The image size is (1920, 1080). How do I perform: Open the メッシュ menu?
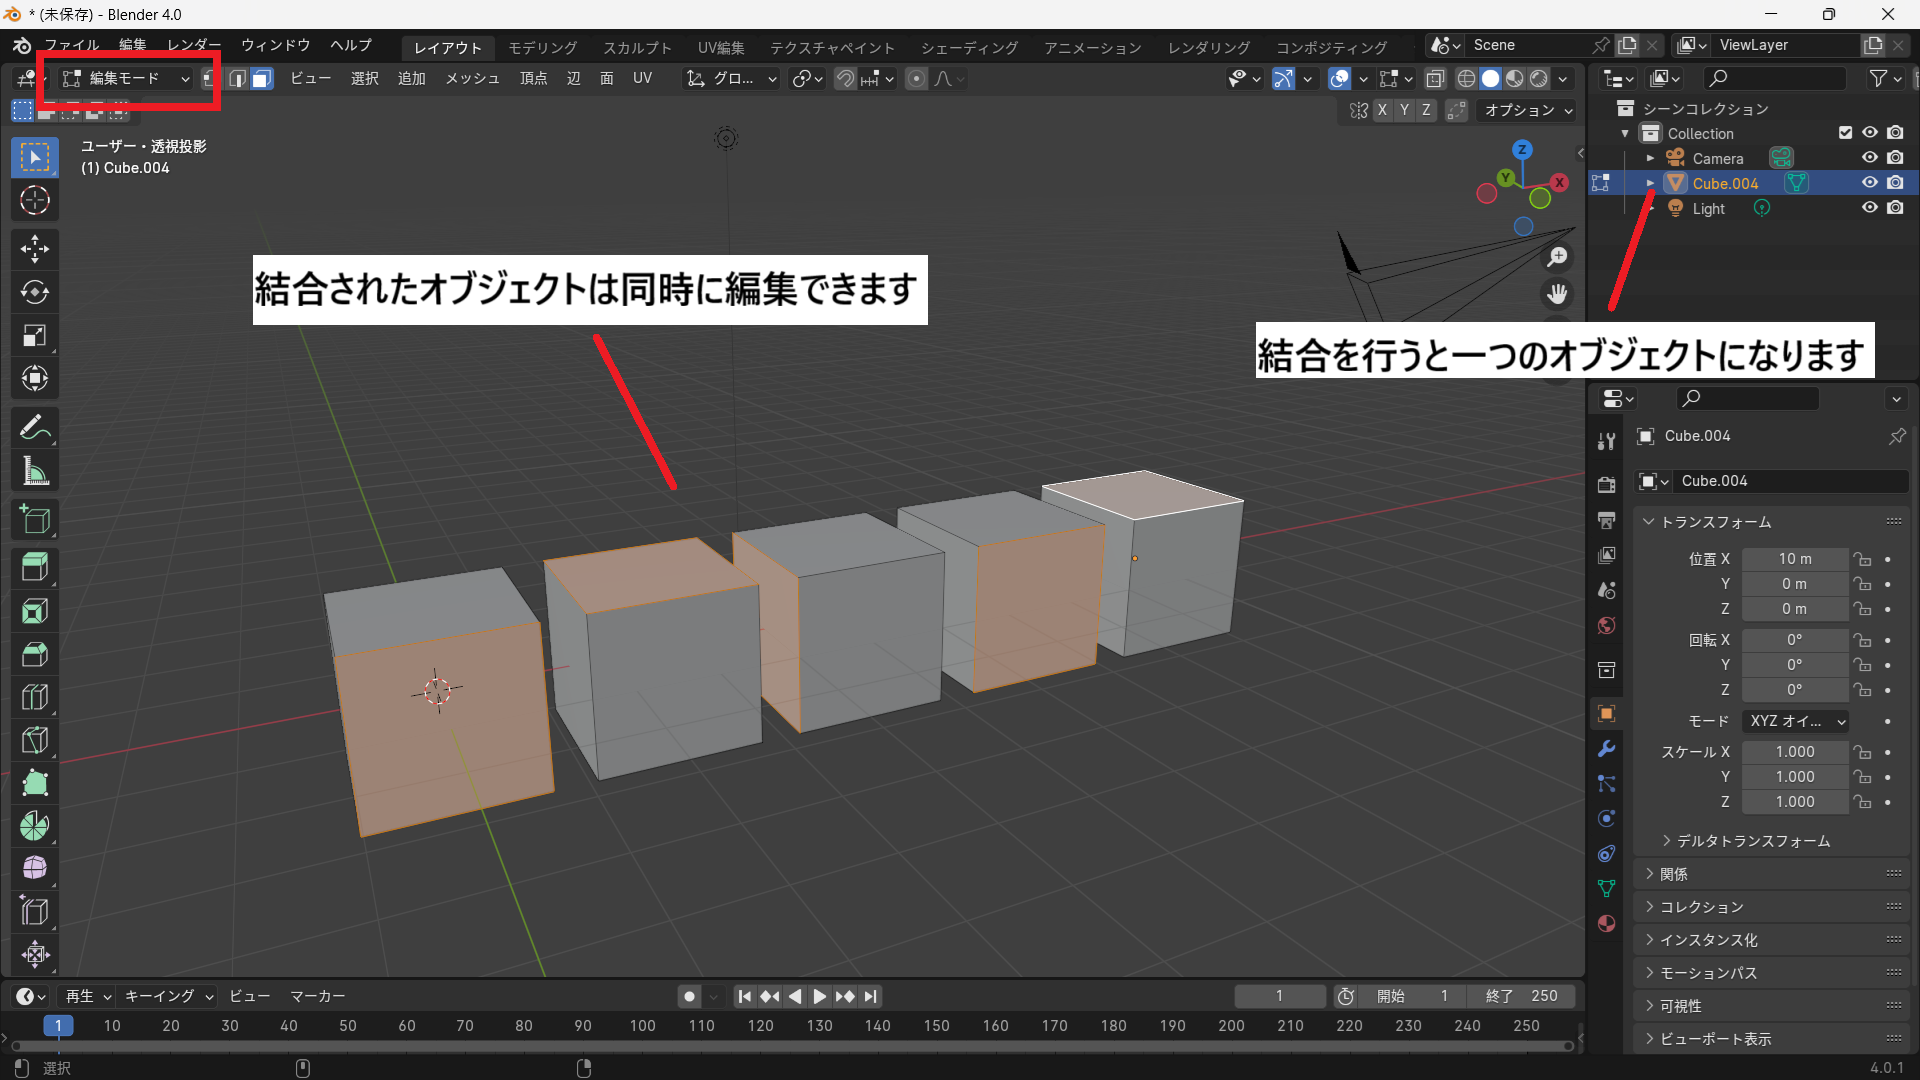(472, 79)
